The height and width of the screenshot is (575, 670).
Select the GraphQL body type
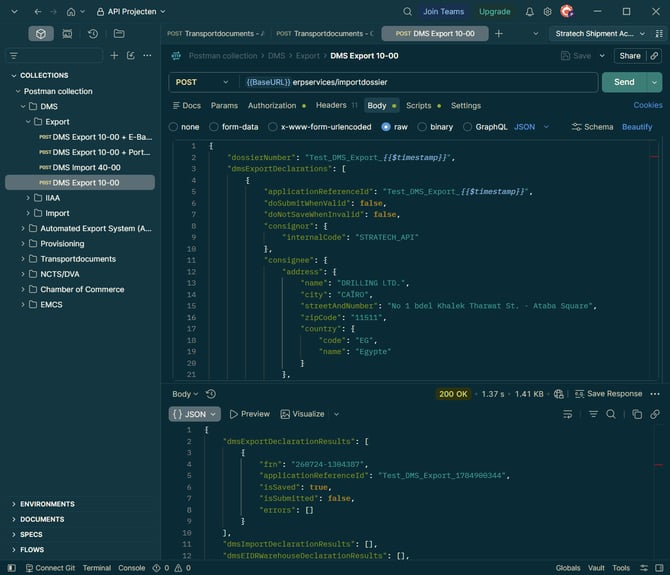click(467, 127)
